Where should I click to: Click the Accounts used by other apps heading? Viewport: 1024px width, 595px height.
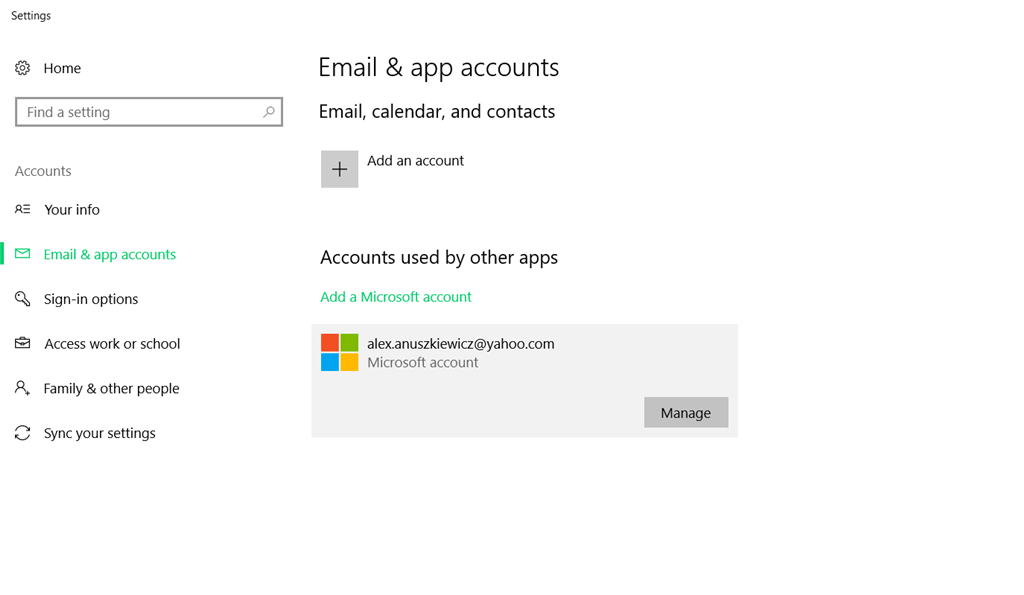439,257
